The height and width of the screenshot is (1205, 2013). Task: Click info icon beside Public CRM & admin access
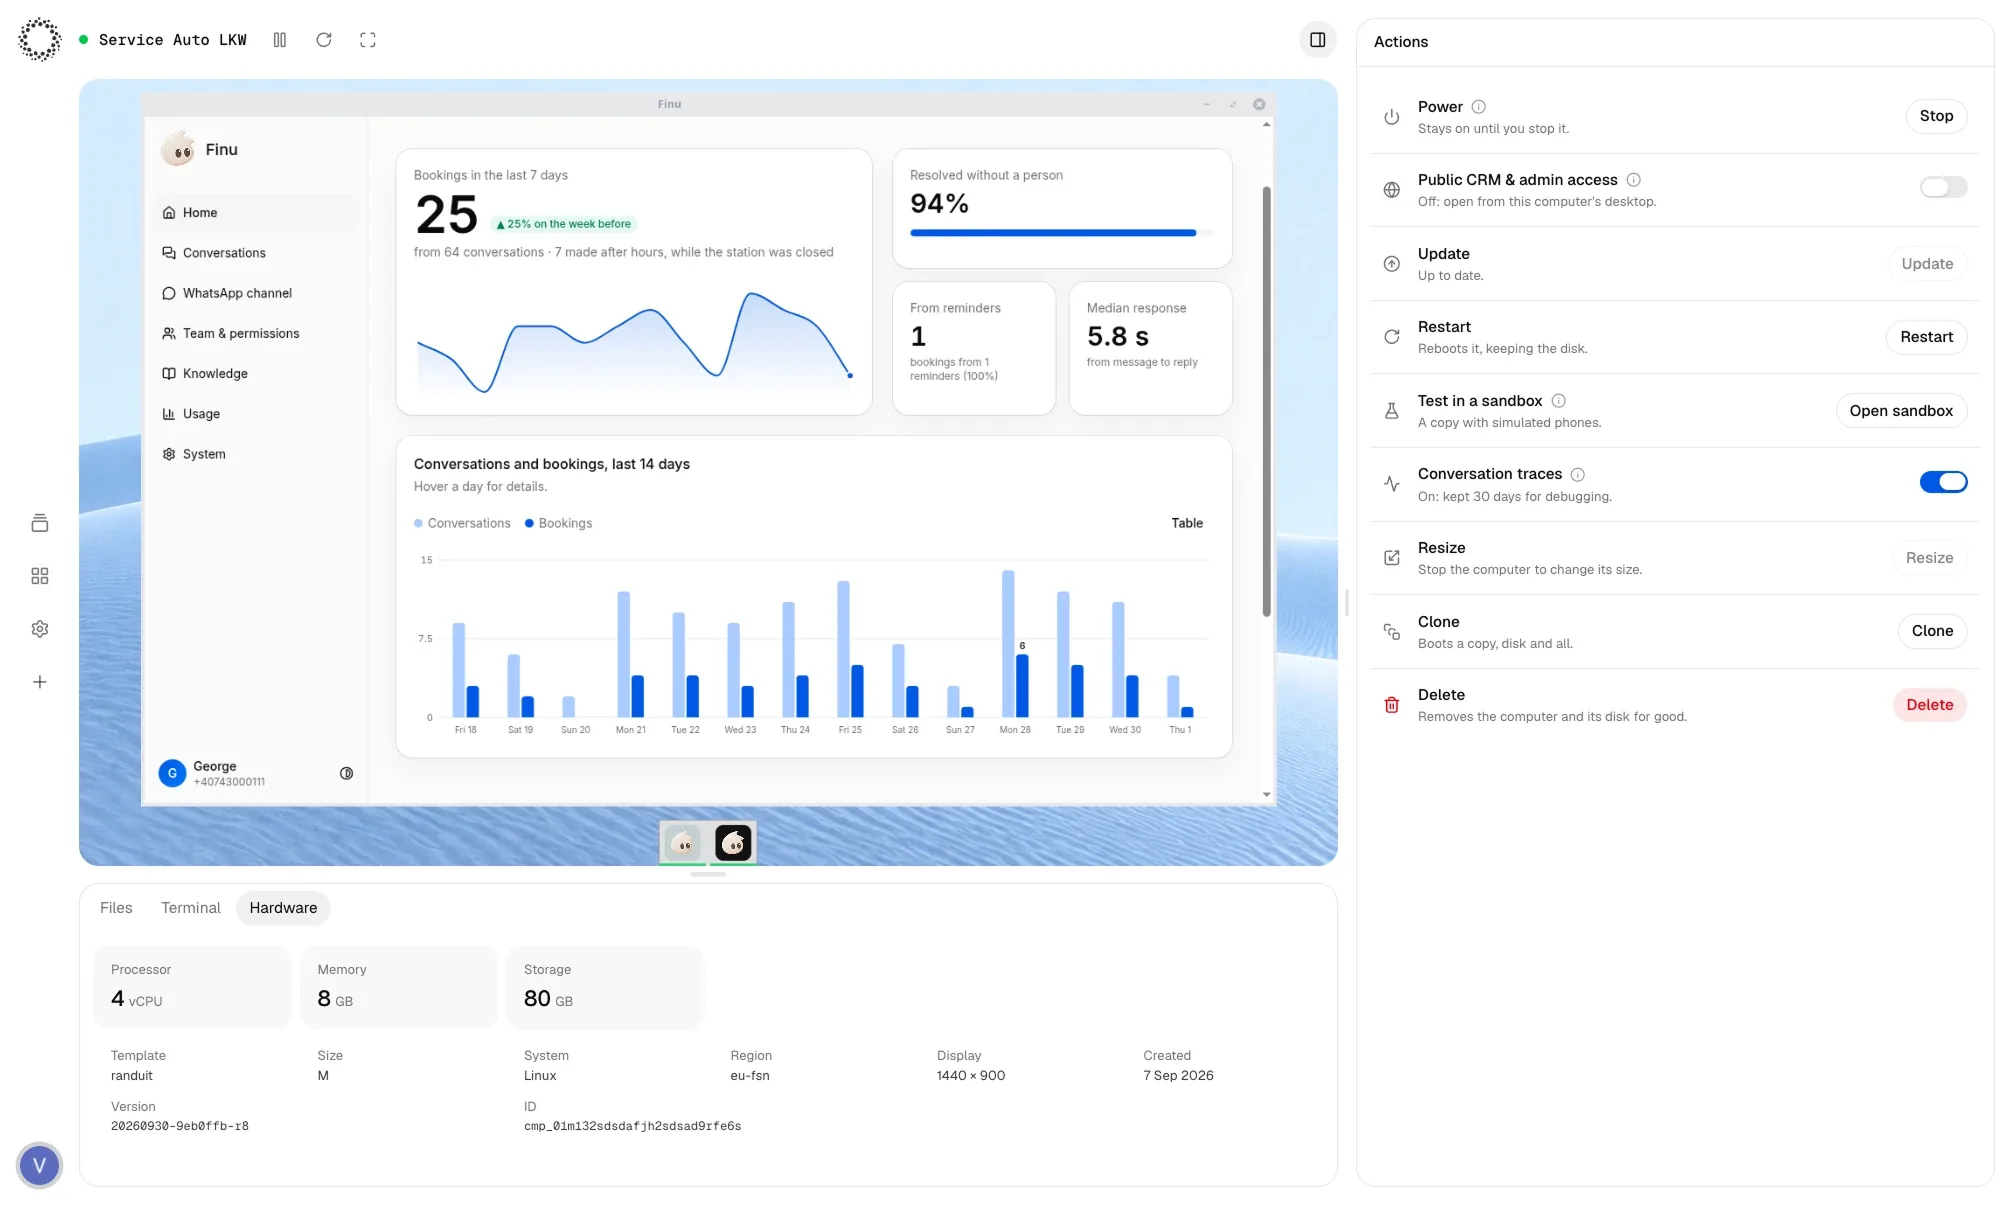point(1634,180)
